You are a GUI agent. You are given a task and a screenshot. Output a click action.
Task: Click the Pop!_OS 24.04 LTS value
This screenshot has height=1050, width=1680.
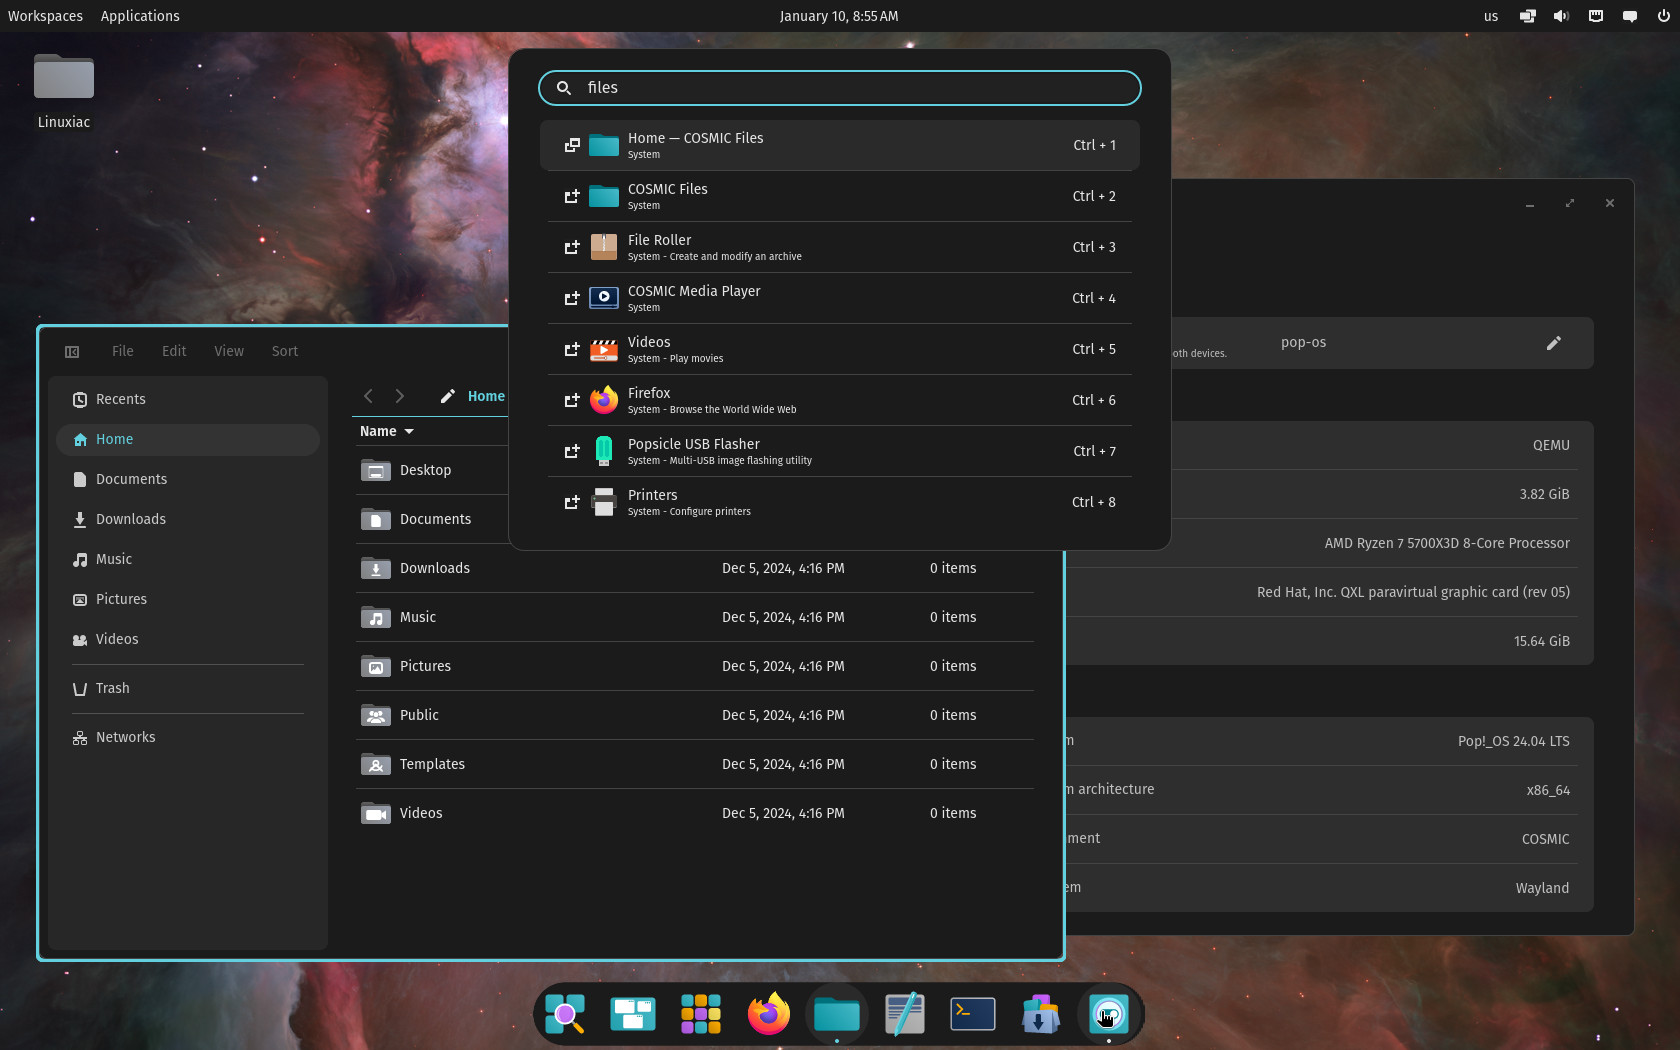1513,741
